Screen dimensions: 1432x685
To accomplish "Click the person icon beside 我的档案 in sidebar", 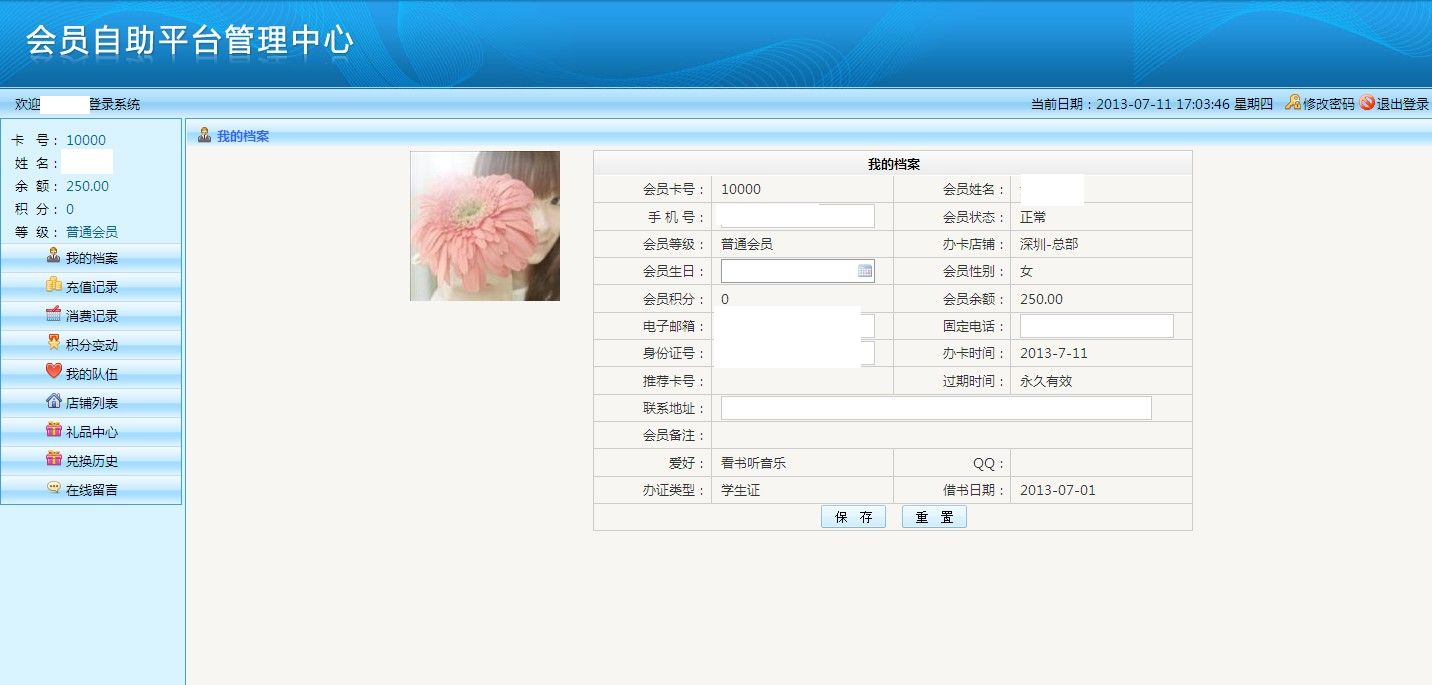I will (x=54, y=257).
